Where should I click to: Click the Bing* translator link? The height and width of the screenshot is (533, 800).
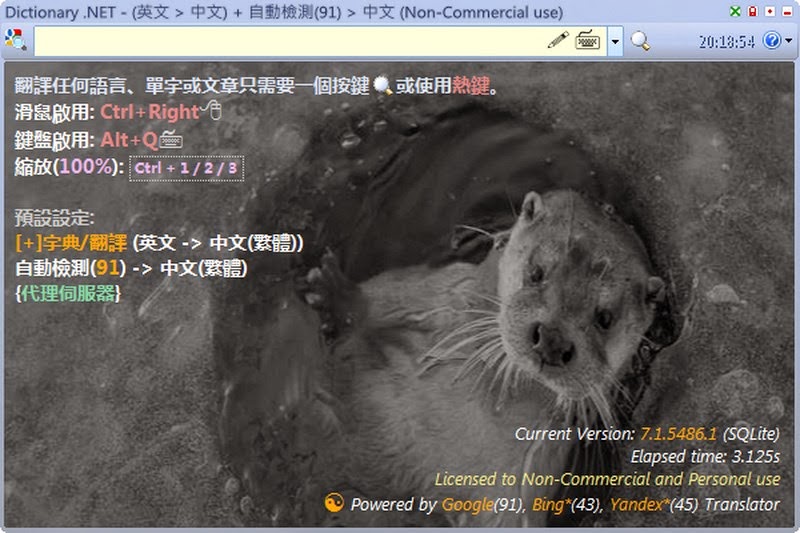point(551,504)
